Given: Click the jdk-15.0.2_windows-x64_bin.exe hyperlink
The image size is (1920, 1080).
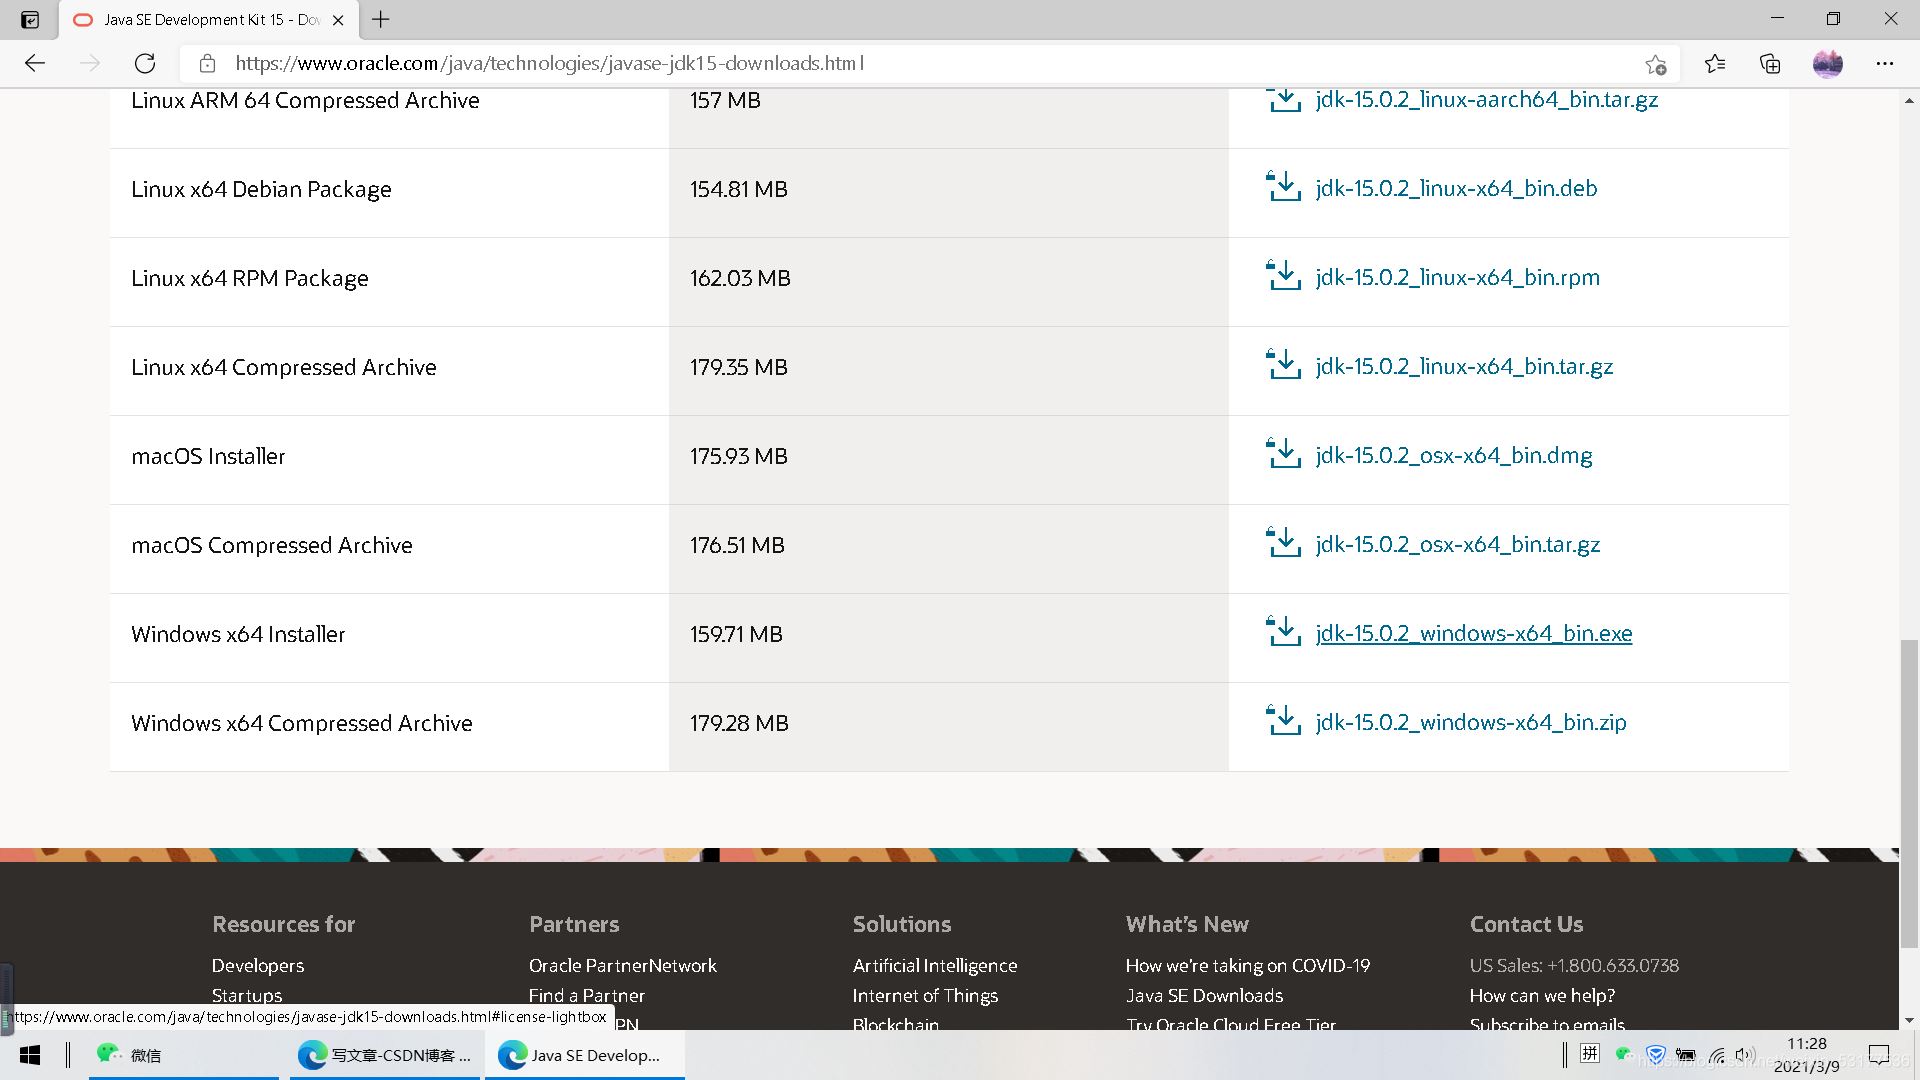Looking at the screenshot, I should [1473, 634].
